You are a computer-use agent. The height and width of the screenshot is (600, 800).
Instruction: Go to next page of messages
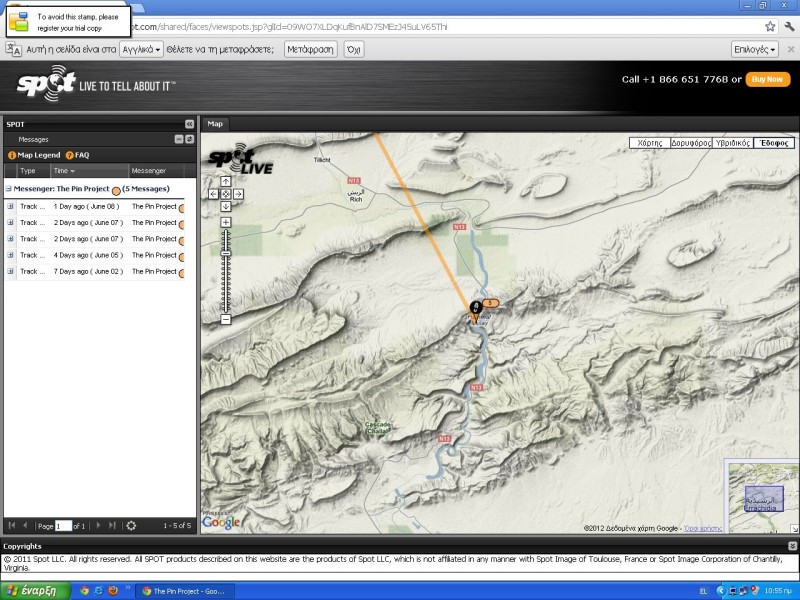(98, 526)
